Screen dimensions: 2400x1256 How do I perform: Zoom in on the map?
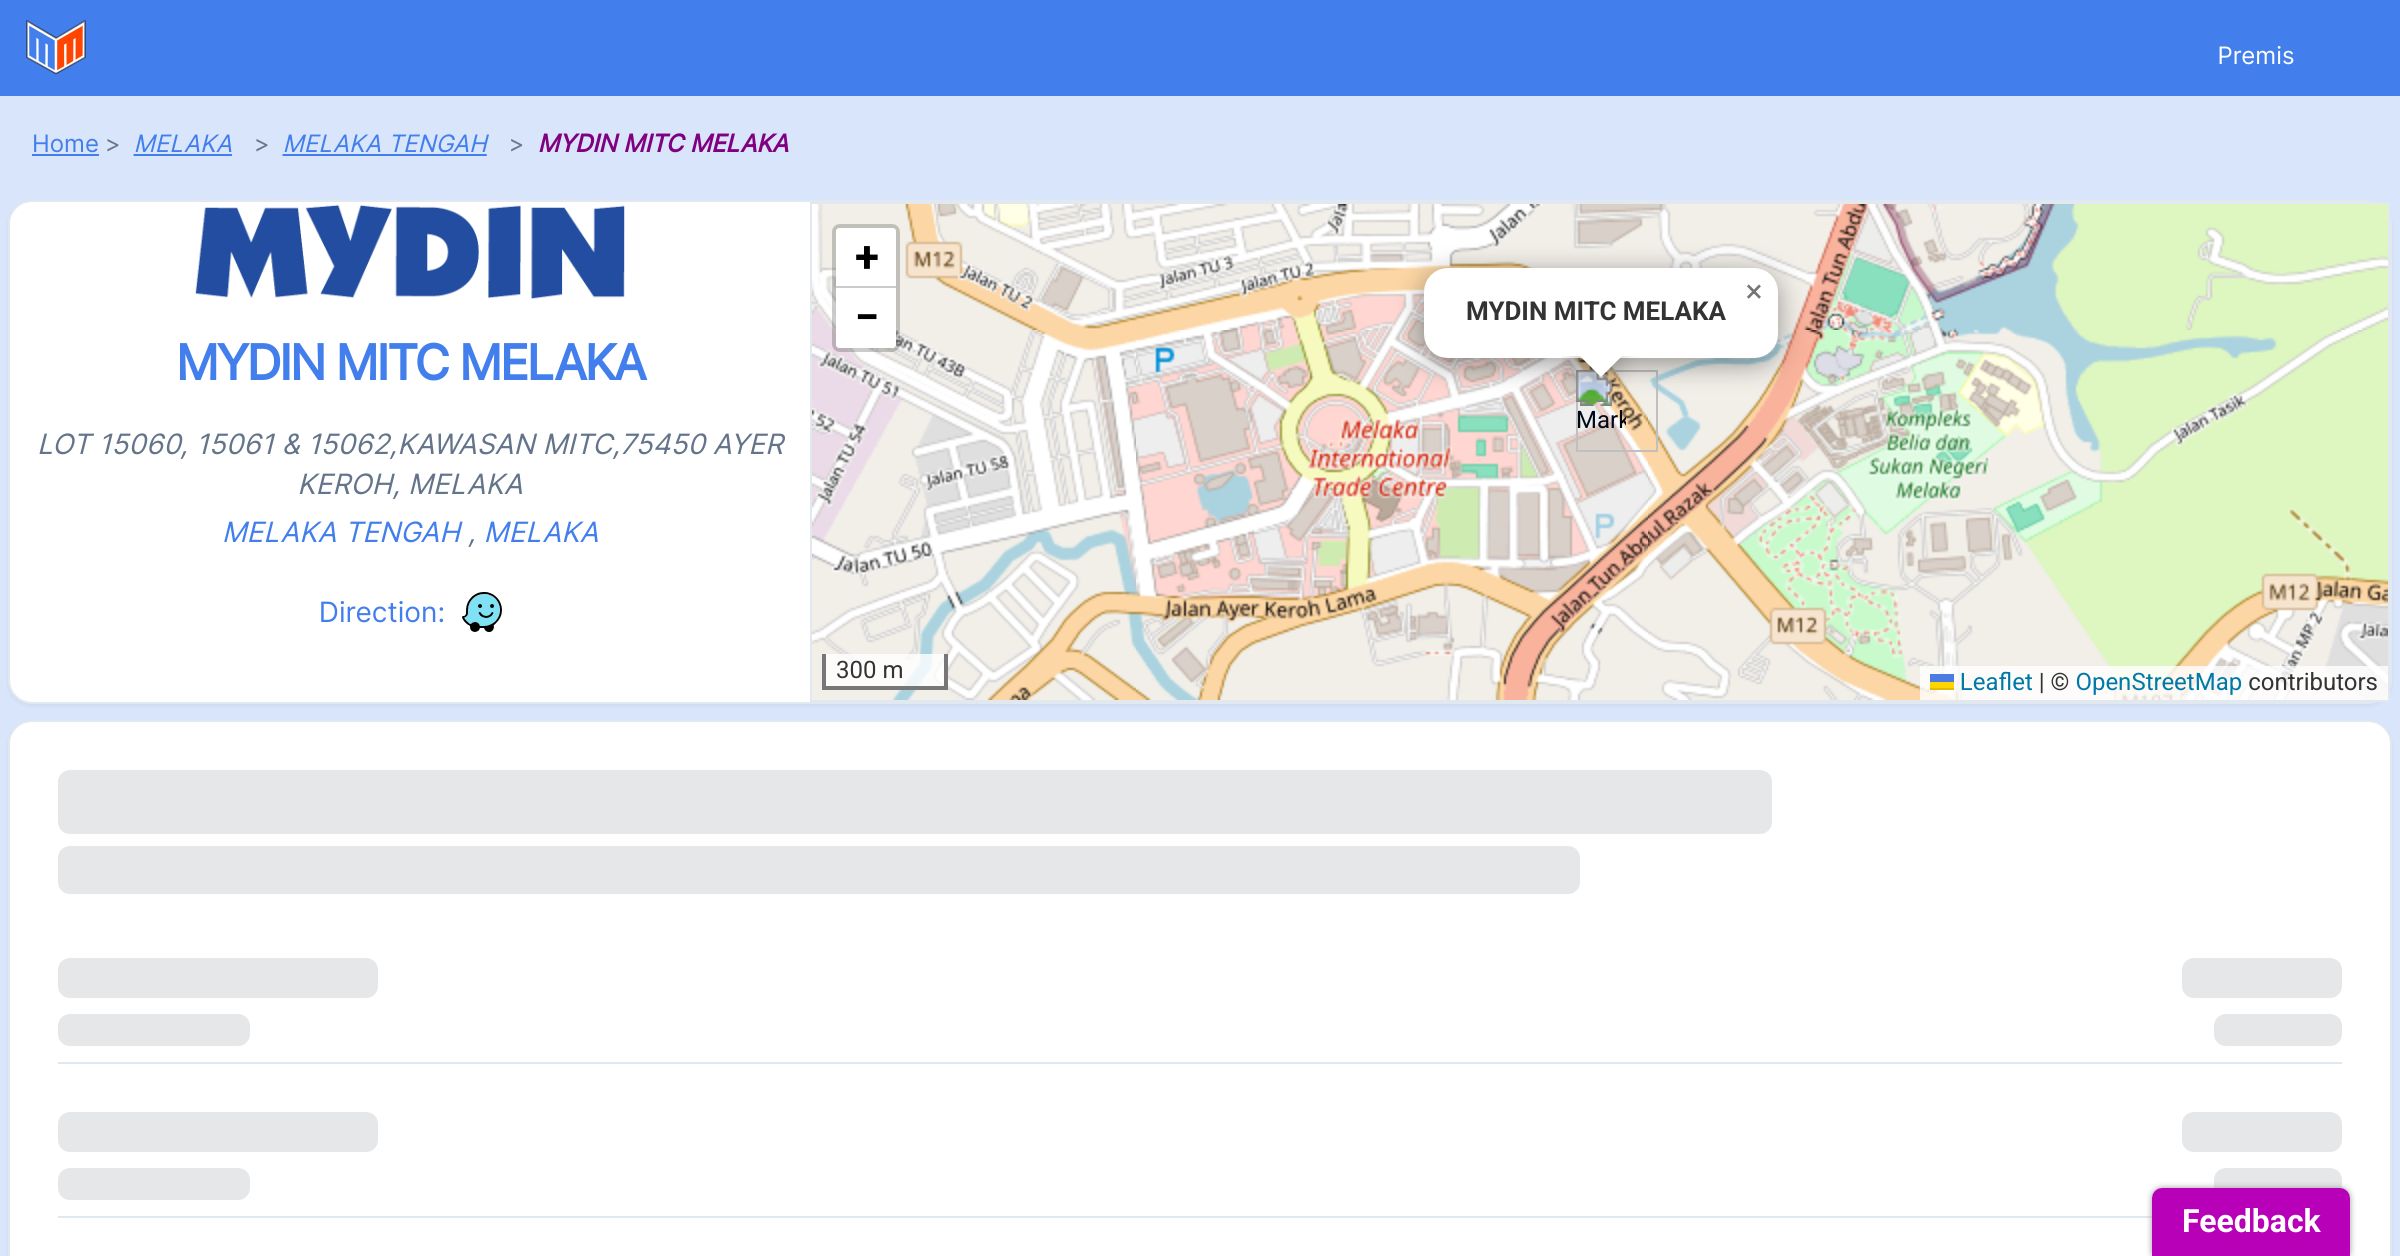coord(866,258)
